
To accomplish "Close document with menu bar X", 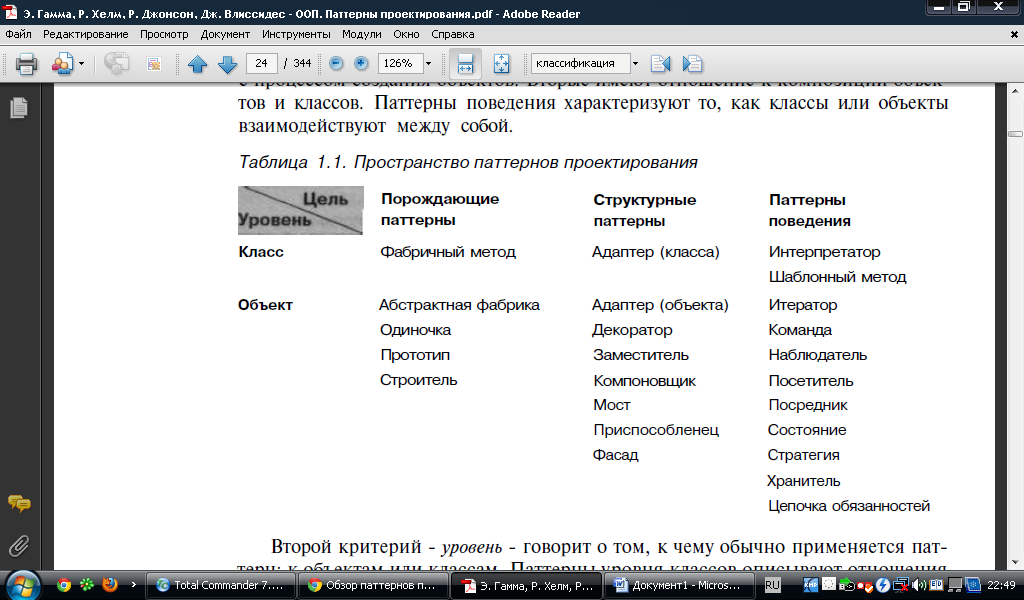I will pyautogui.click(x=1014, y=34).
